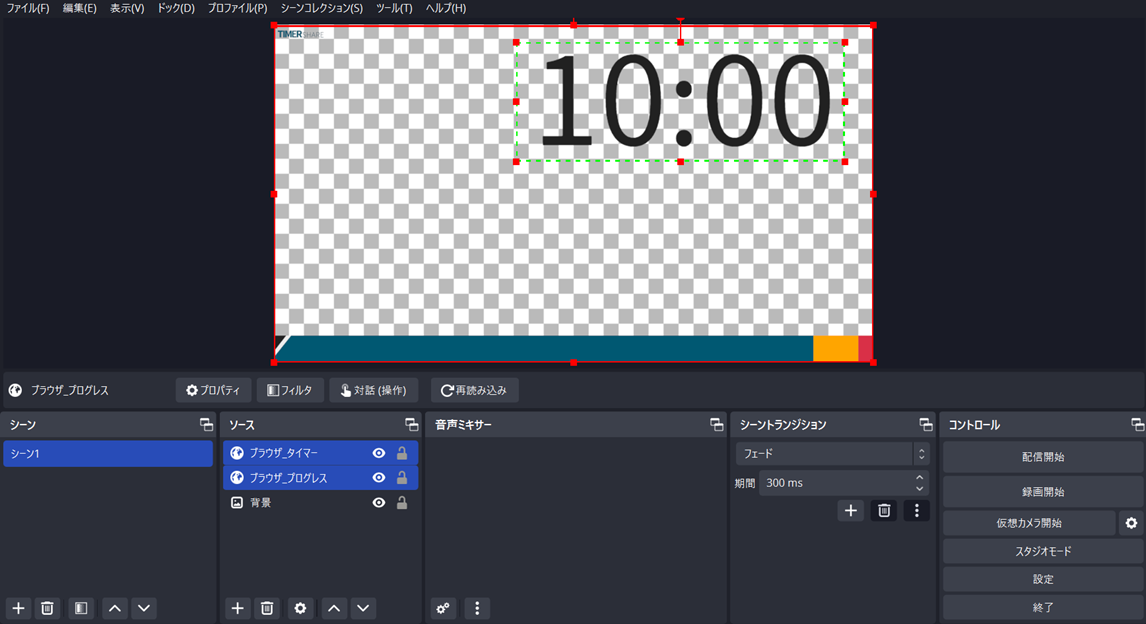This screenshot has width=1146, height=624.
Task: Move selected source up in Sources panel
Action: pyautogui.click(x=334, y=608)
